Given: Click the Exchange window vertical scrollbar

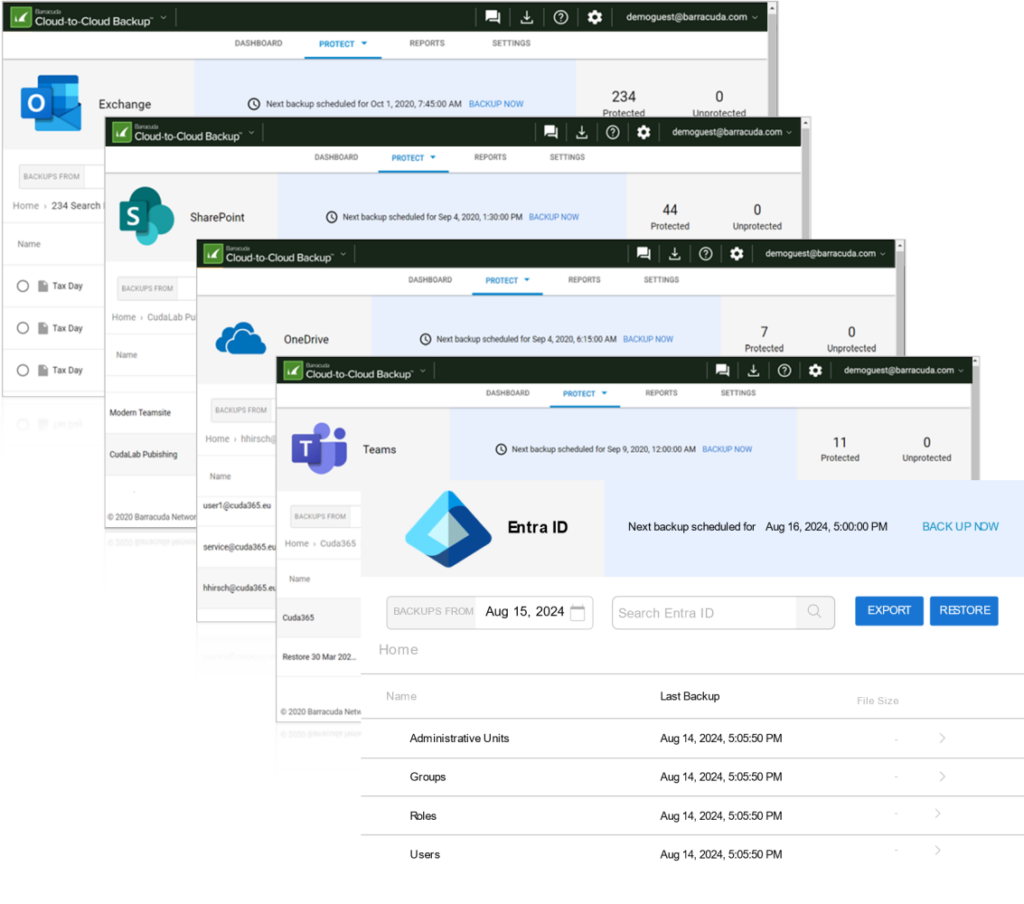Looking at the screenshot, I should click(772, 59).
